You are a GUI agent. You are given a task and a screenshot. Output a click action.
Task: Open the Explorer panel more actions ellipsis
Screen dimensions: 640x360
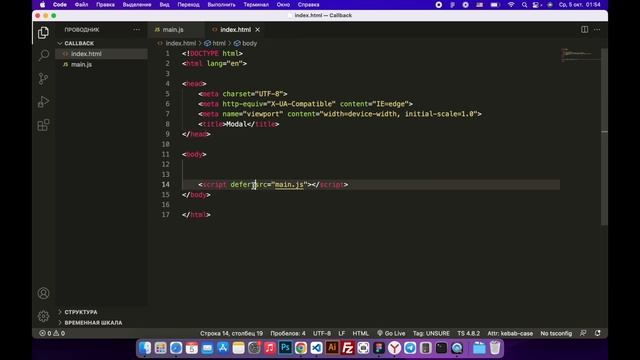point(136,29)
